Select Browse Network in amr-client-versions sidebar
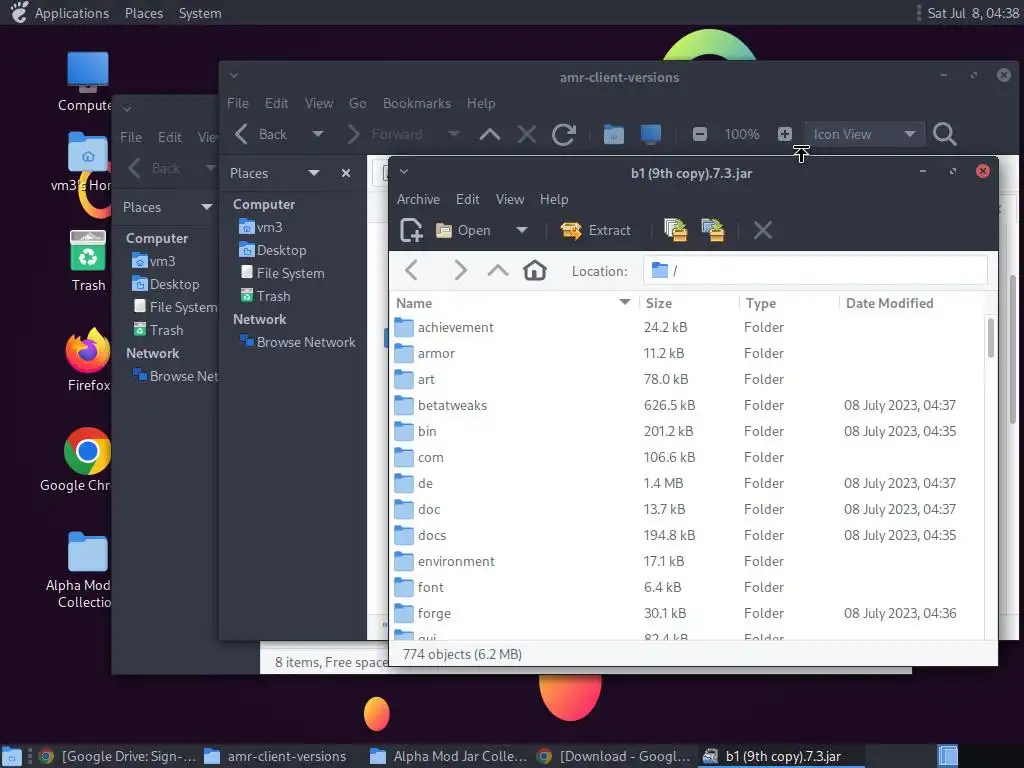This screenshot has width=1024, height=768. [298, 342]
